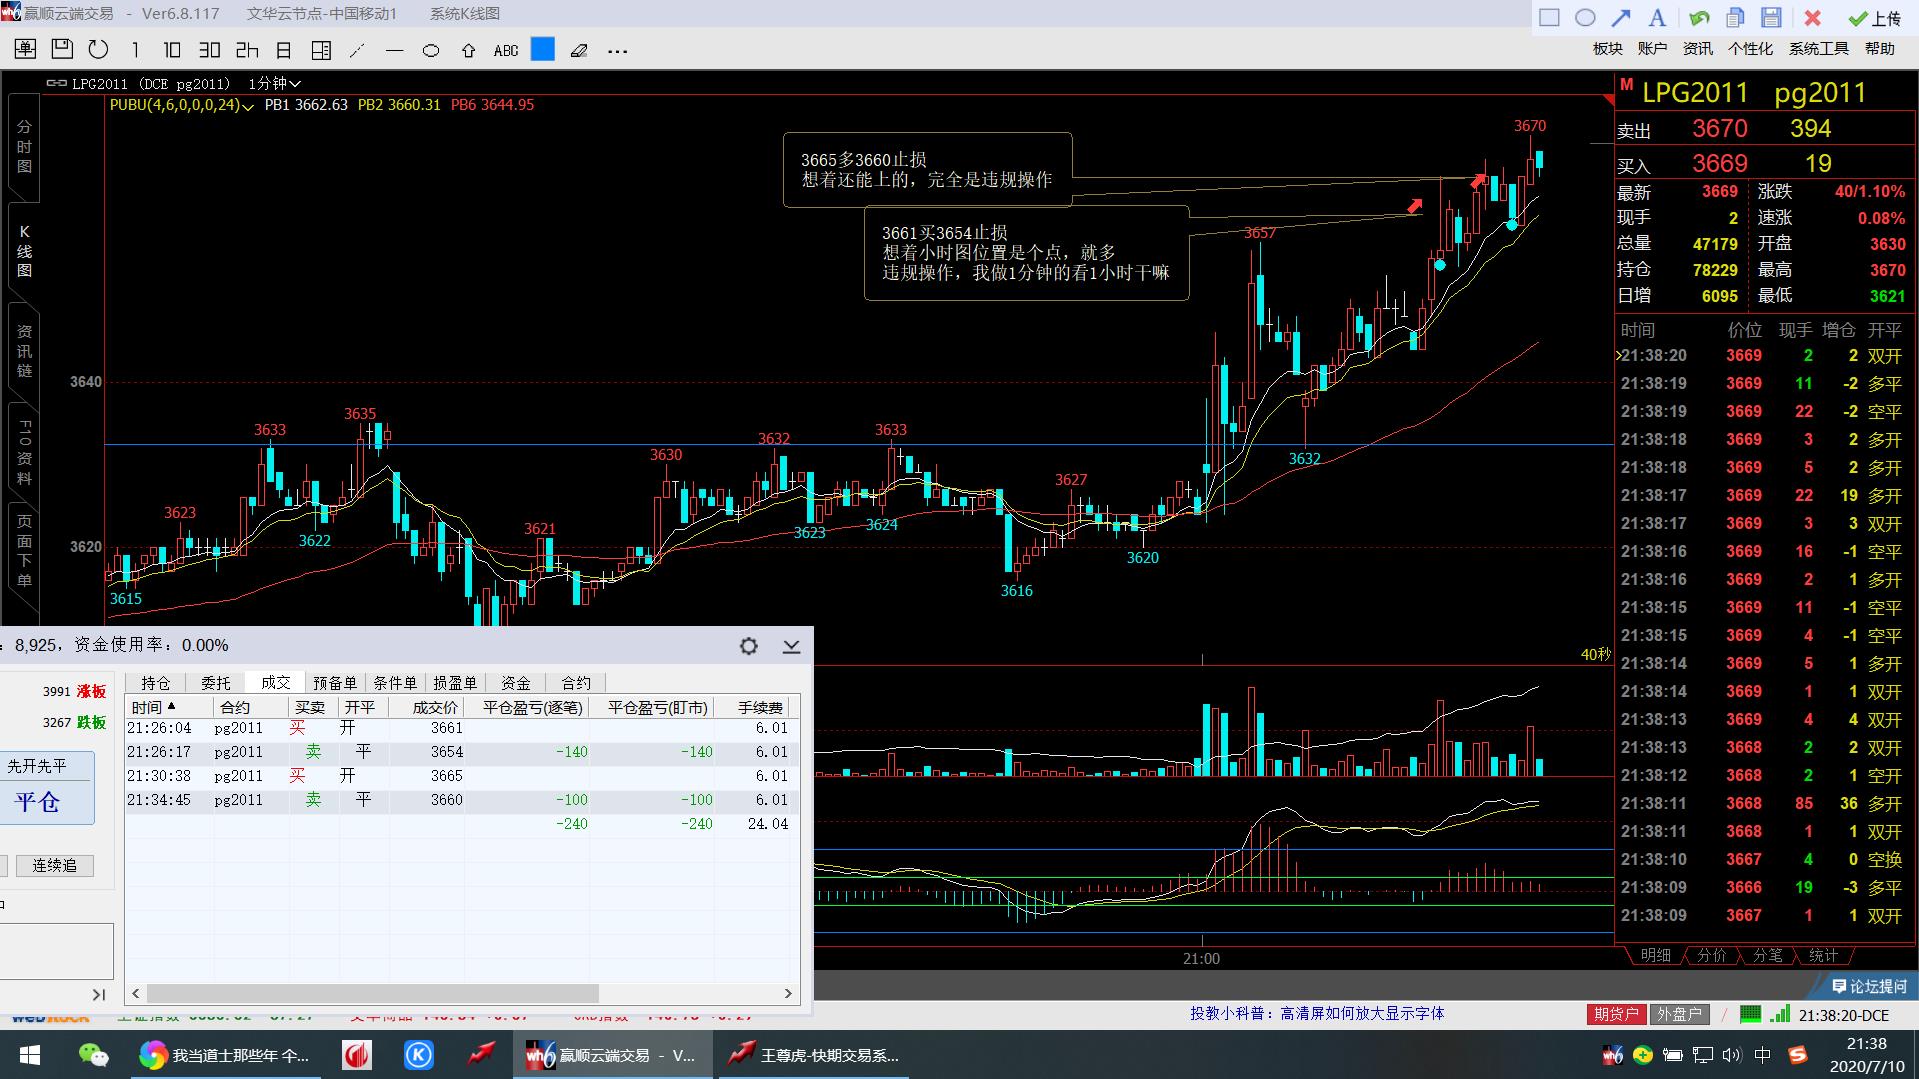
Task: Cancel screenshot with the red X icon
Action: tap(1812, 17)
